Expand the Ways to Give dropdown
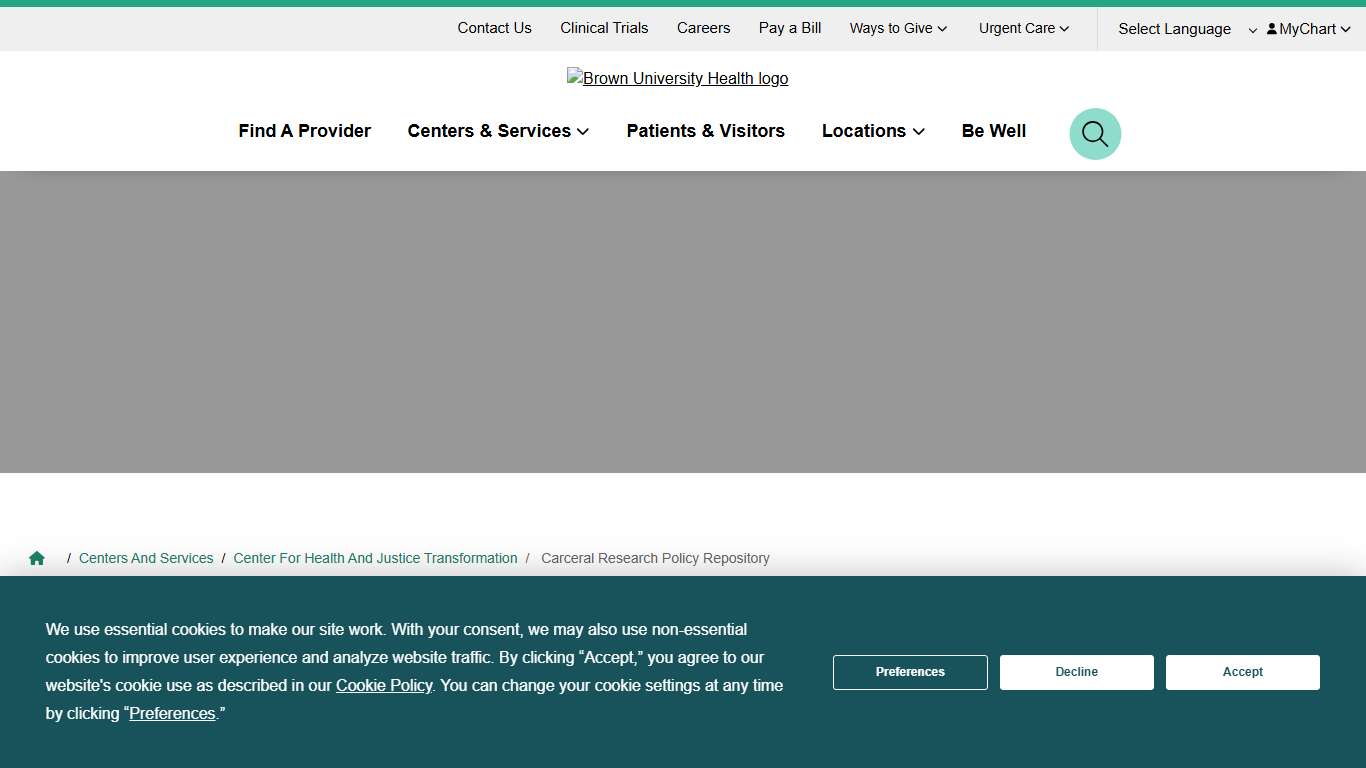Screen dimensions: 1366x768 897,28
